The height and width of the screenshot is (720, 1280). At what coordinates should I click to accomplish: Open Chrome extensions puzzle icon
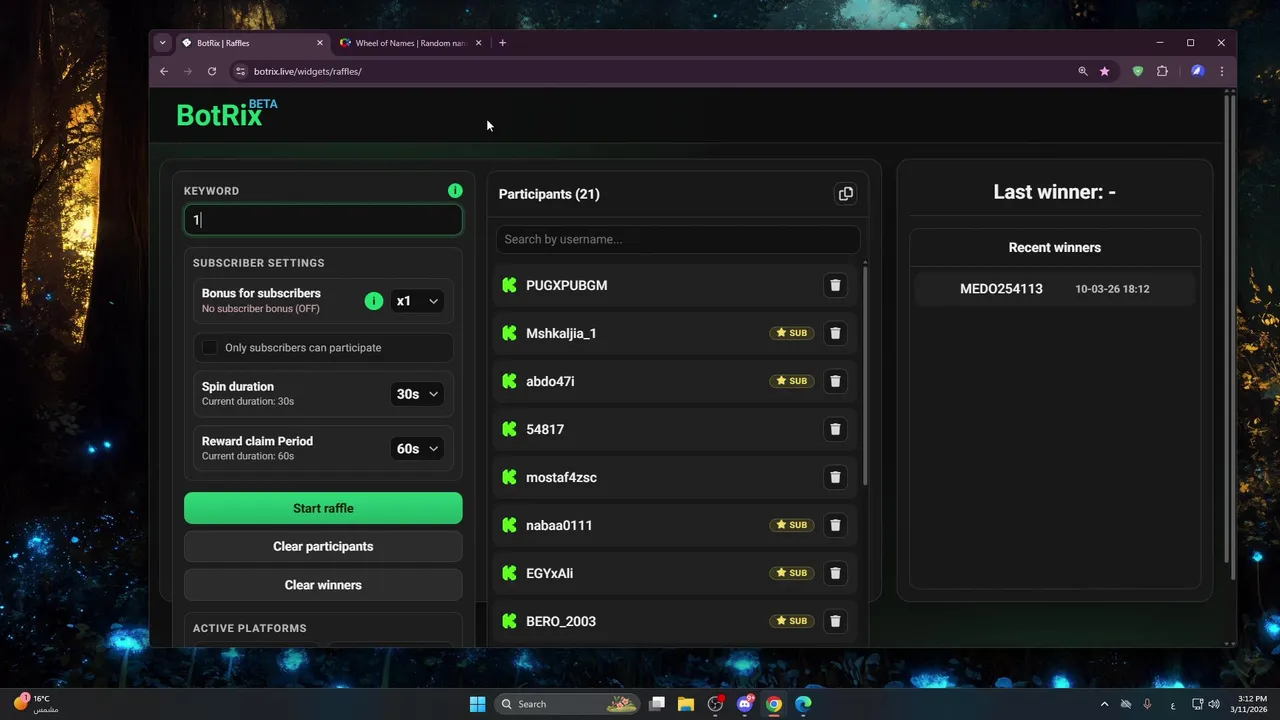point(1162,71)
